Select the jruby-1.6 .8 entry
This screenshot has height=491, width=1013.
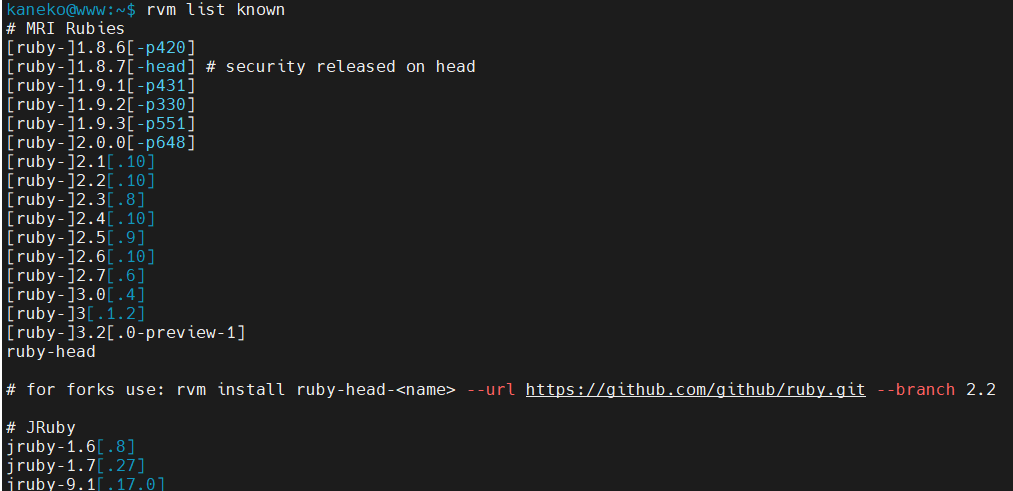click(70, 446)
